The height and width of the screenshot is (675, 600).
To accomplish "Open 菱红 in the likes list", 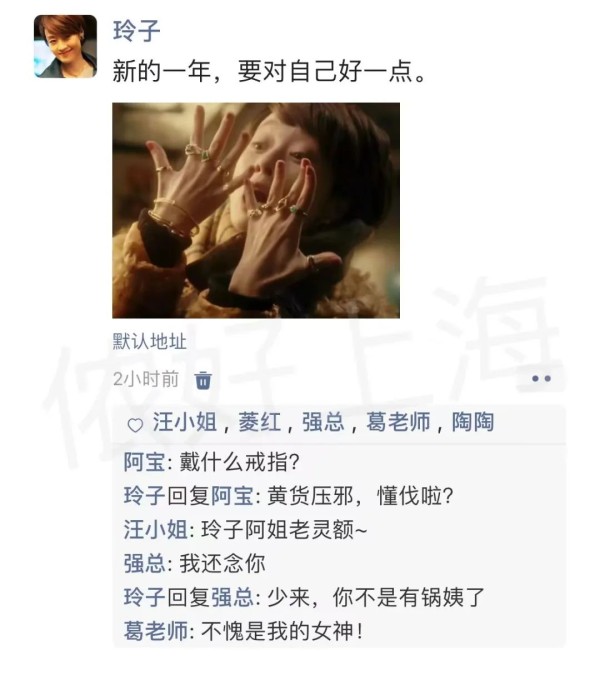I will [x=260, y=421].
